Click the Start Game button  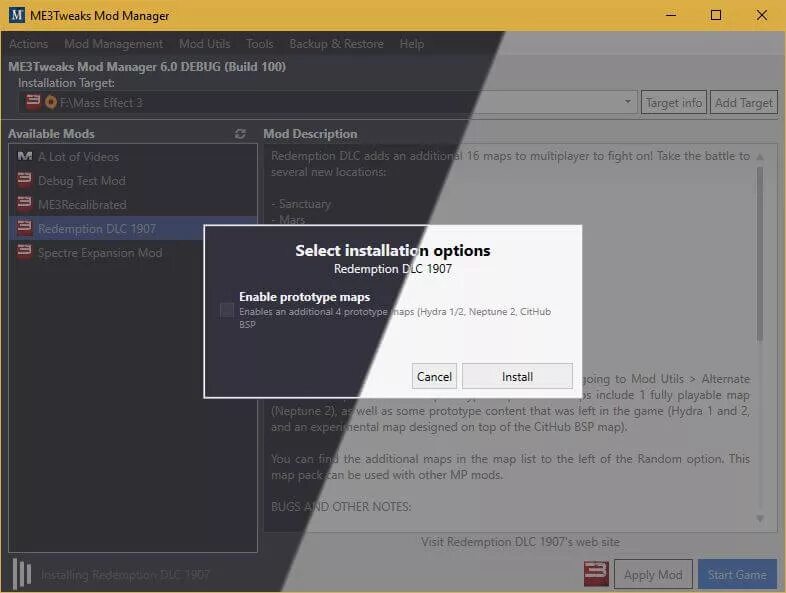(x=737, y=574)
